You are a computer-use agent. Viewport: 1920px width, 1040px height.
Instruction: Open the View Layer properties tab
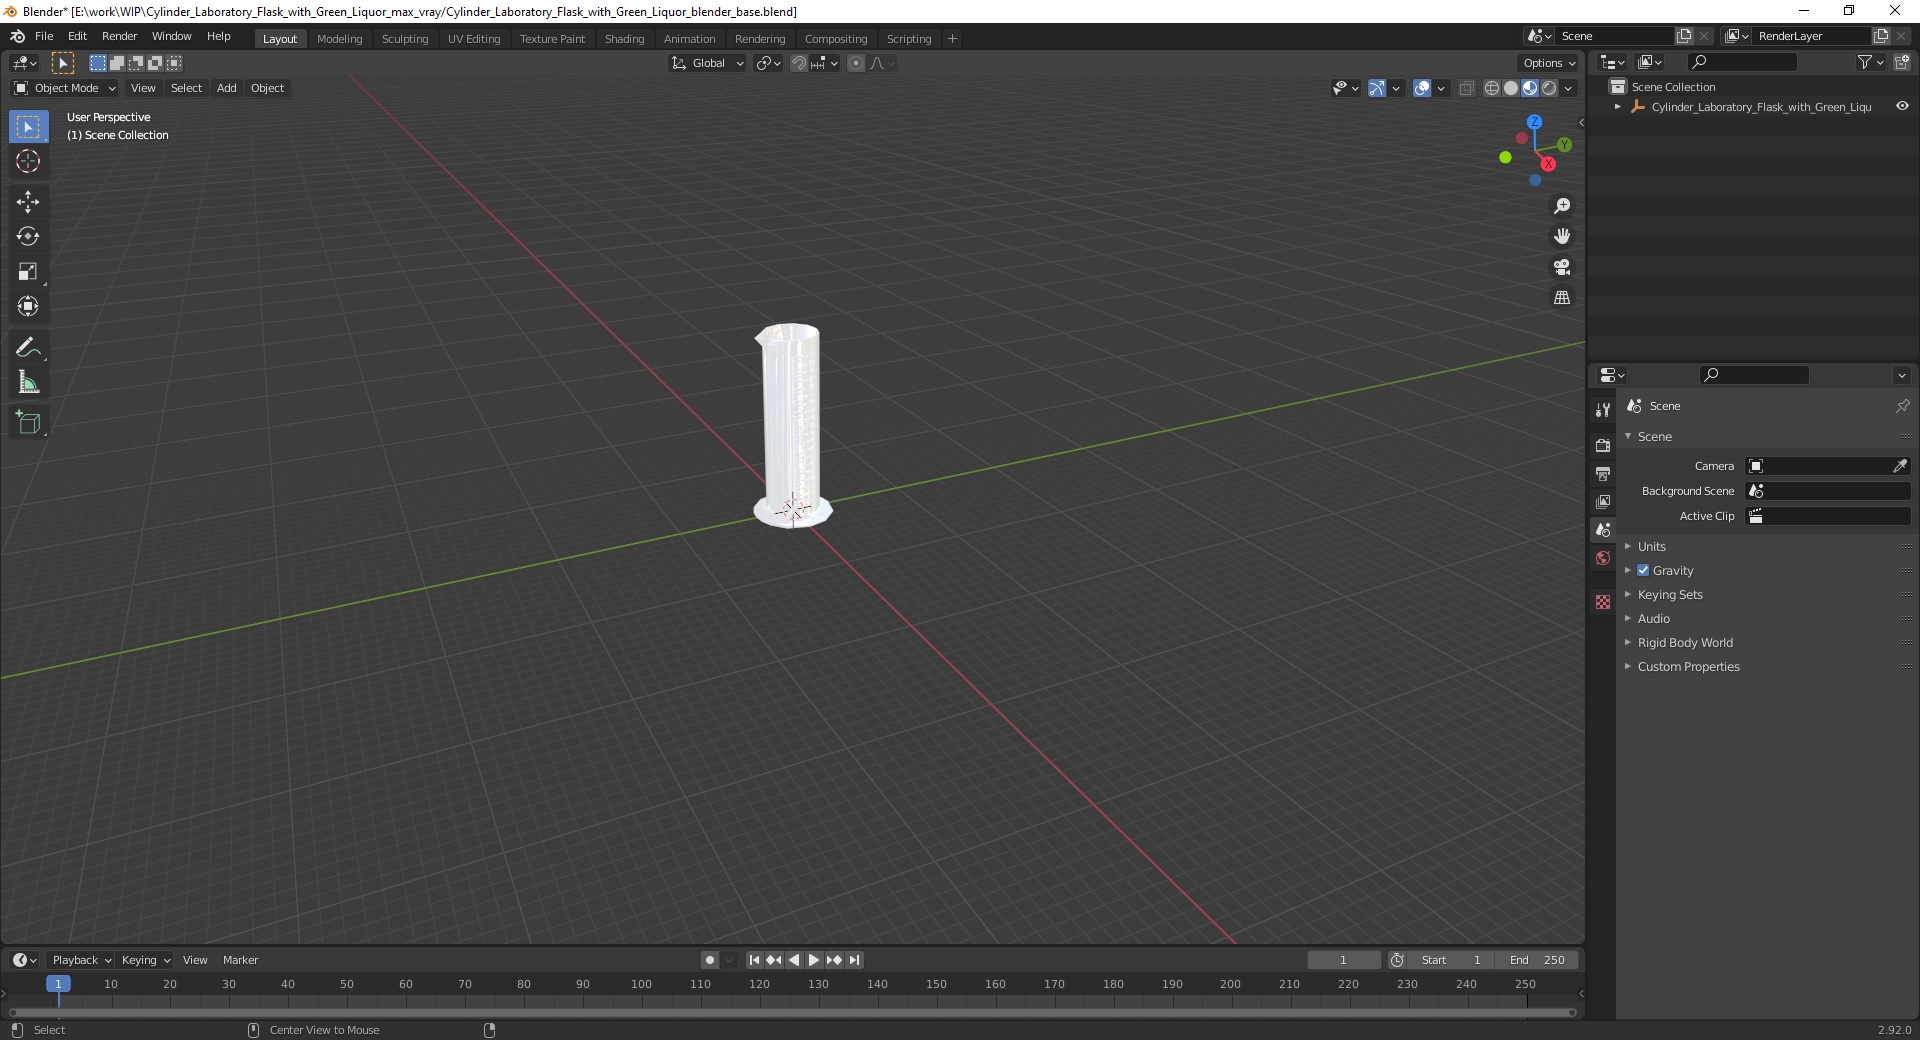click(1603, 501)
